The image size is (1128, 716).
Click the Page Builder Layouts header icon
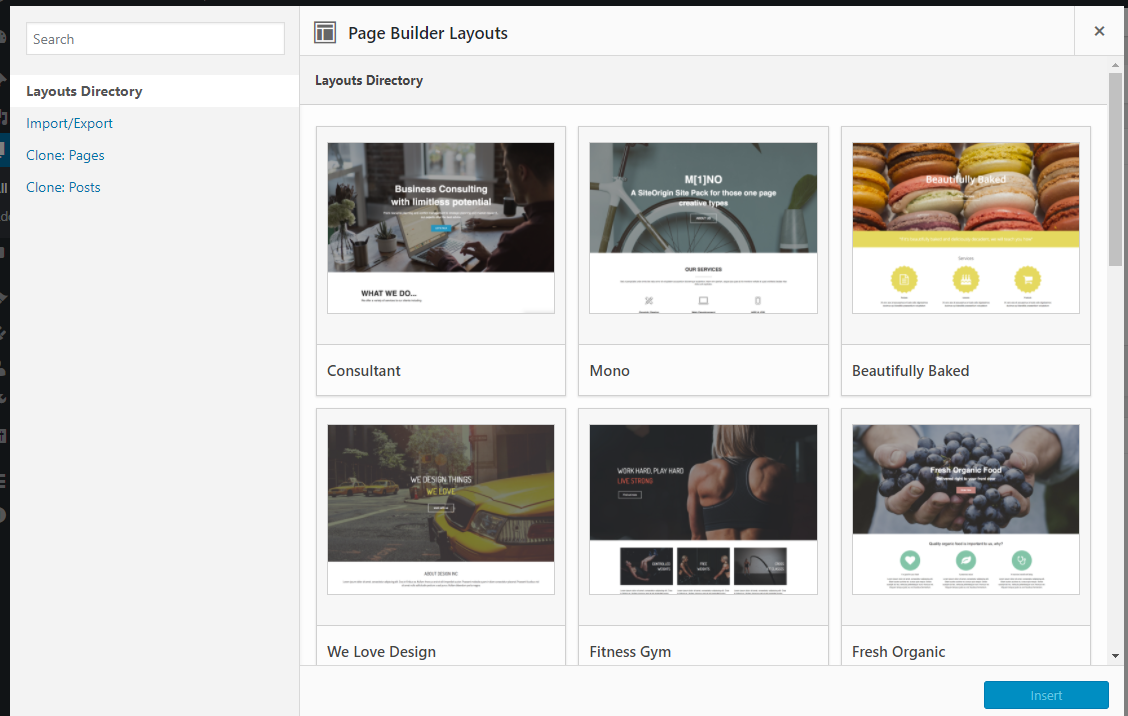coord(325,32)
